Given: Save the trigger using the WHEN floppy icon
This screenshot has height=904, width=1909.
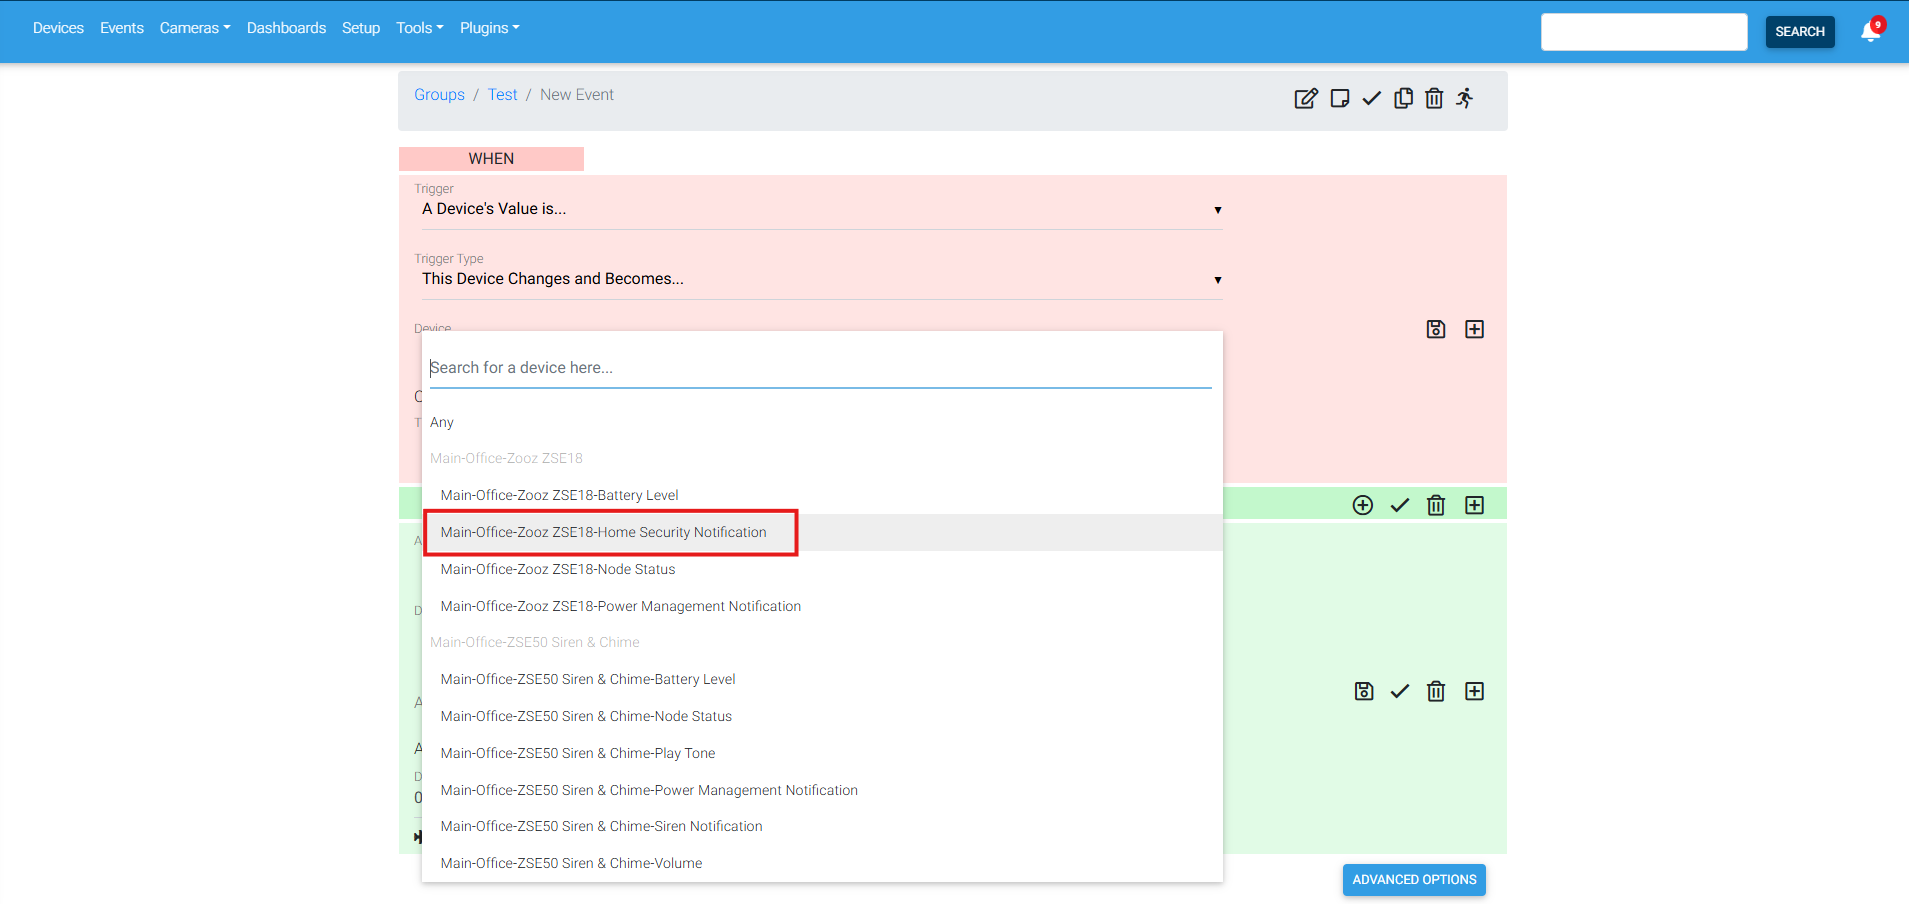Looking at the screenshot, I should pos(1436,329).
